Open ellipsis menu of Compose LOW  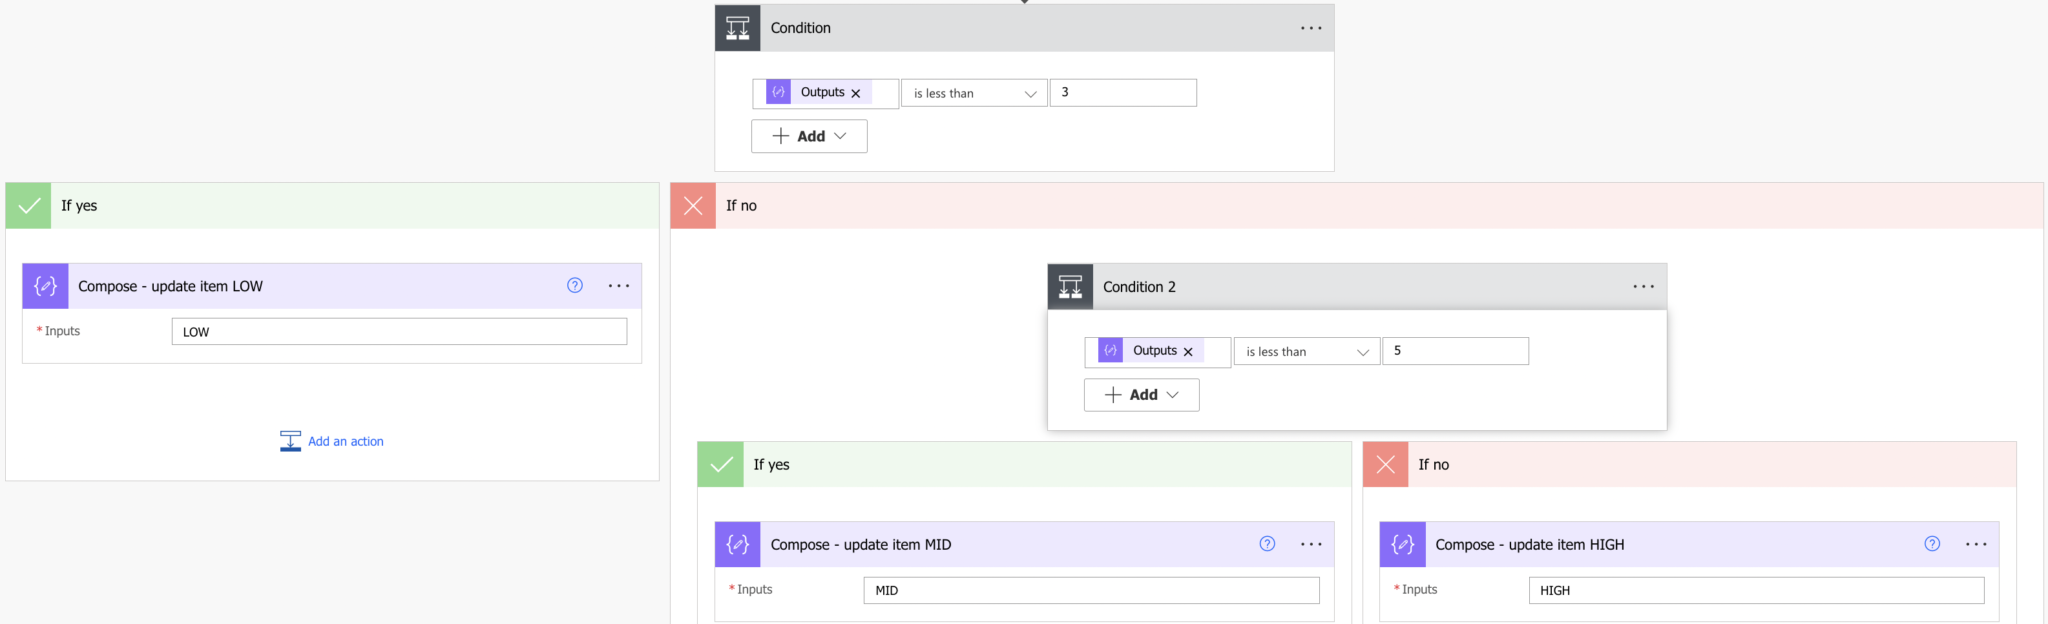(619, 286)
